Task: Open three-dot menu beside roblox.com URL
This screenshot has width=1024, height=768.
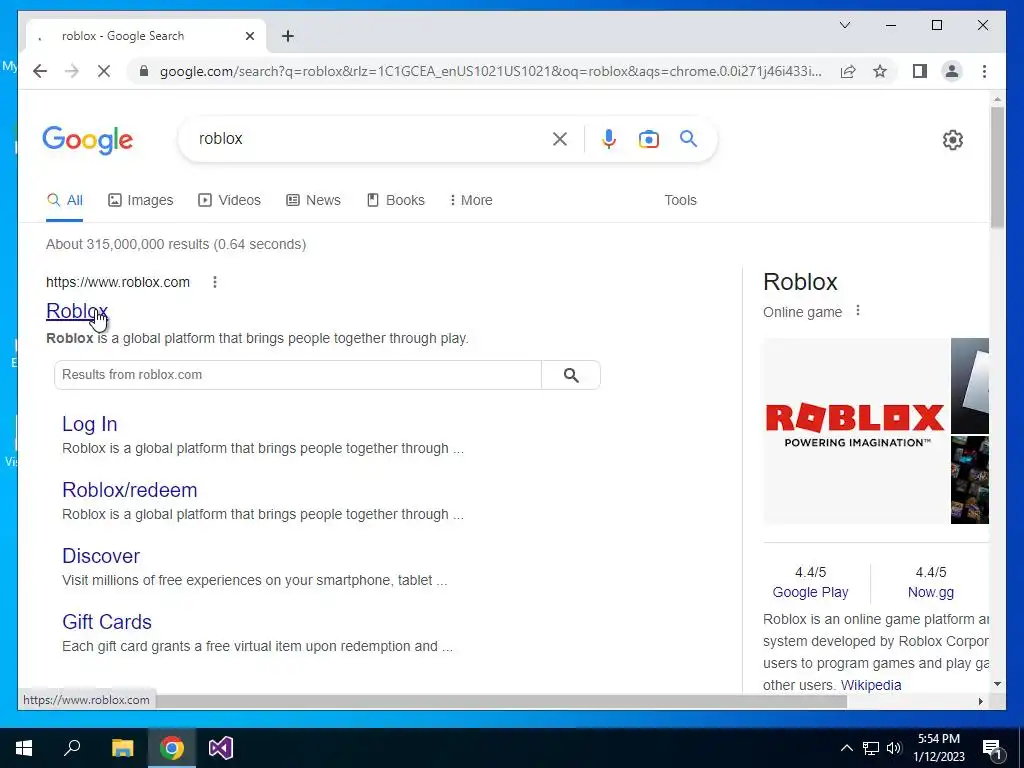Action: click(215, 282)
